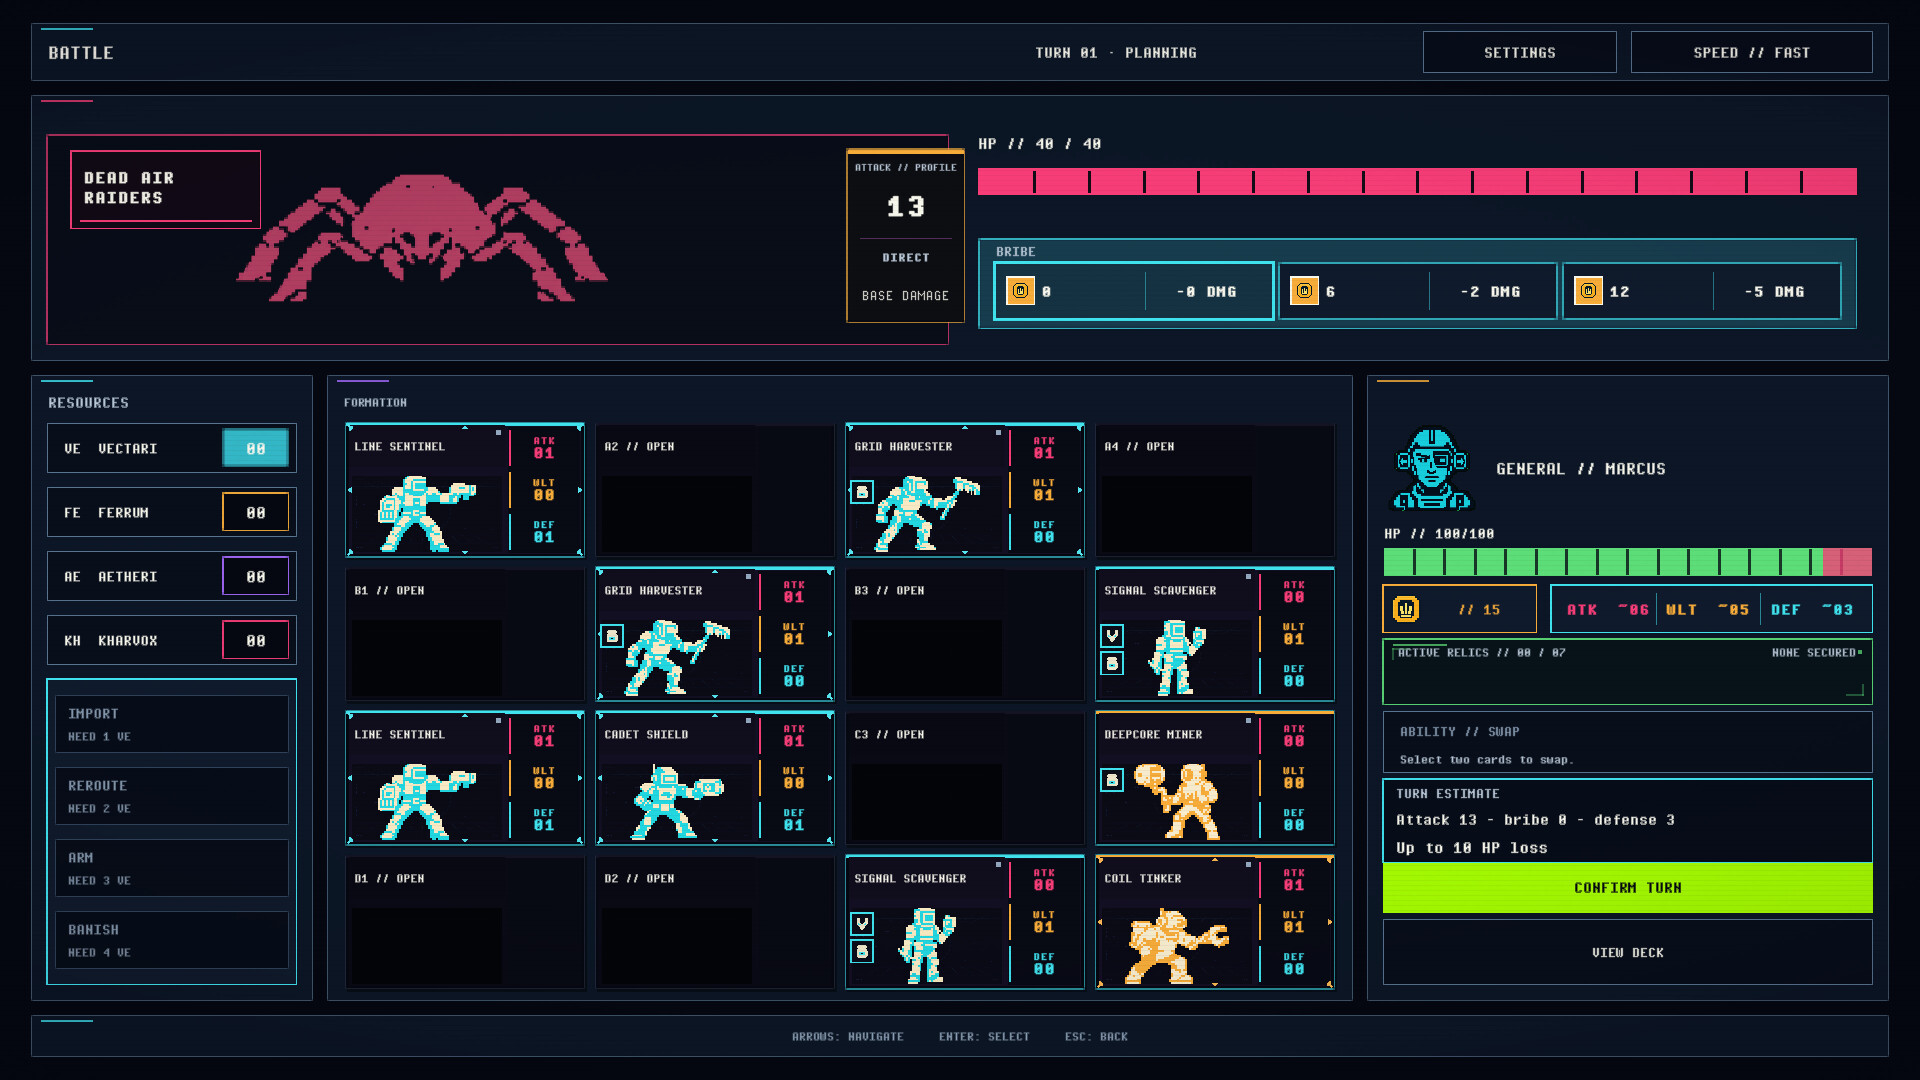Screen dimensions: 1920x1080
Task: Click the Deepcore Miner unit sprite
Action: pos(1177,801)
